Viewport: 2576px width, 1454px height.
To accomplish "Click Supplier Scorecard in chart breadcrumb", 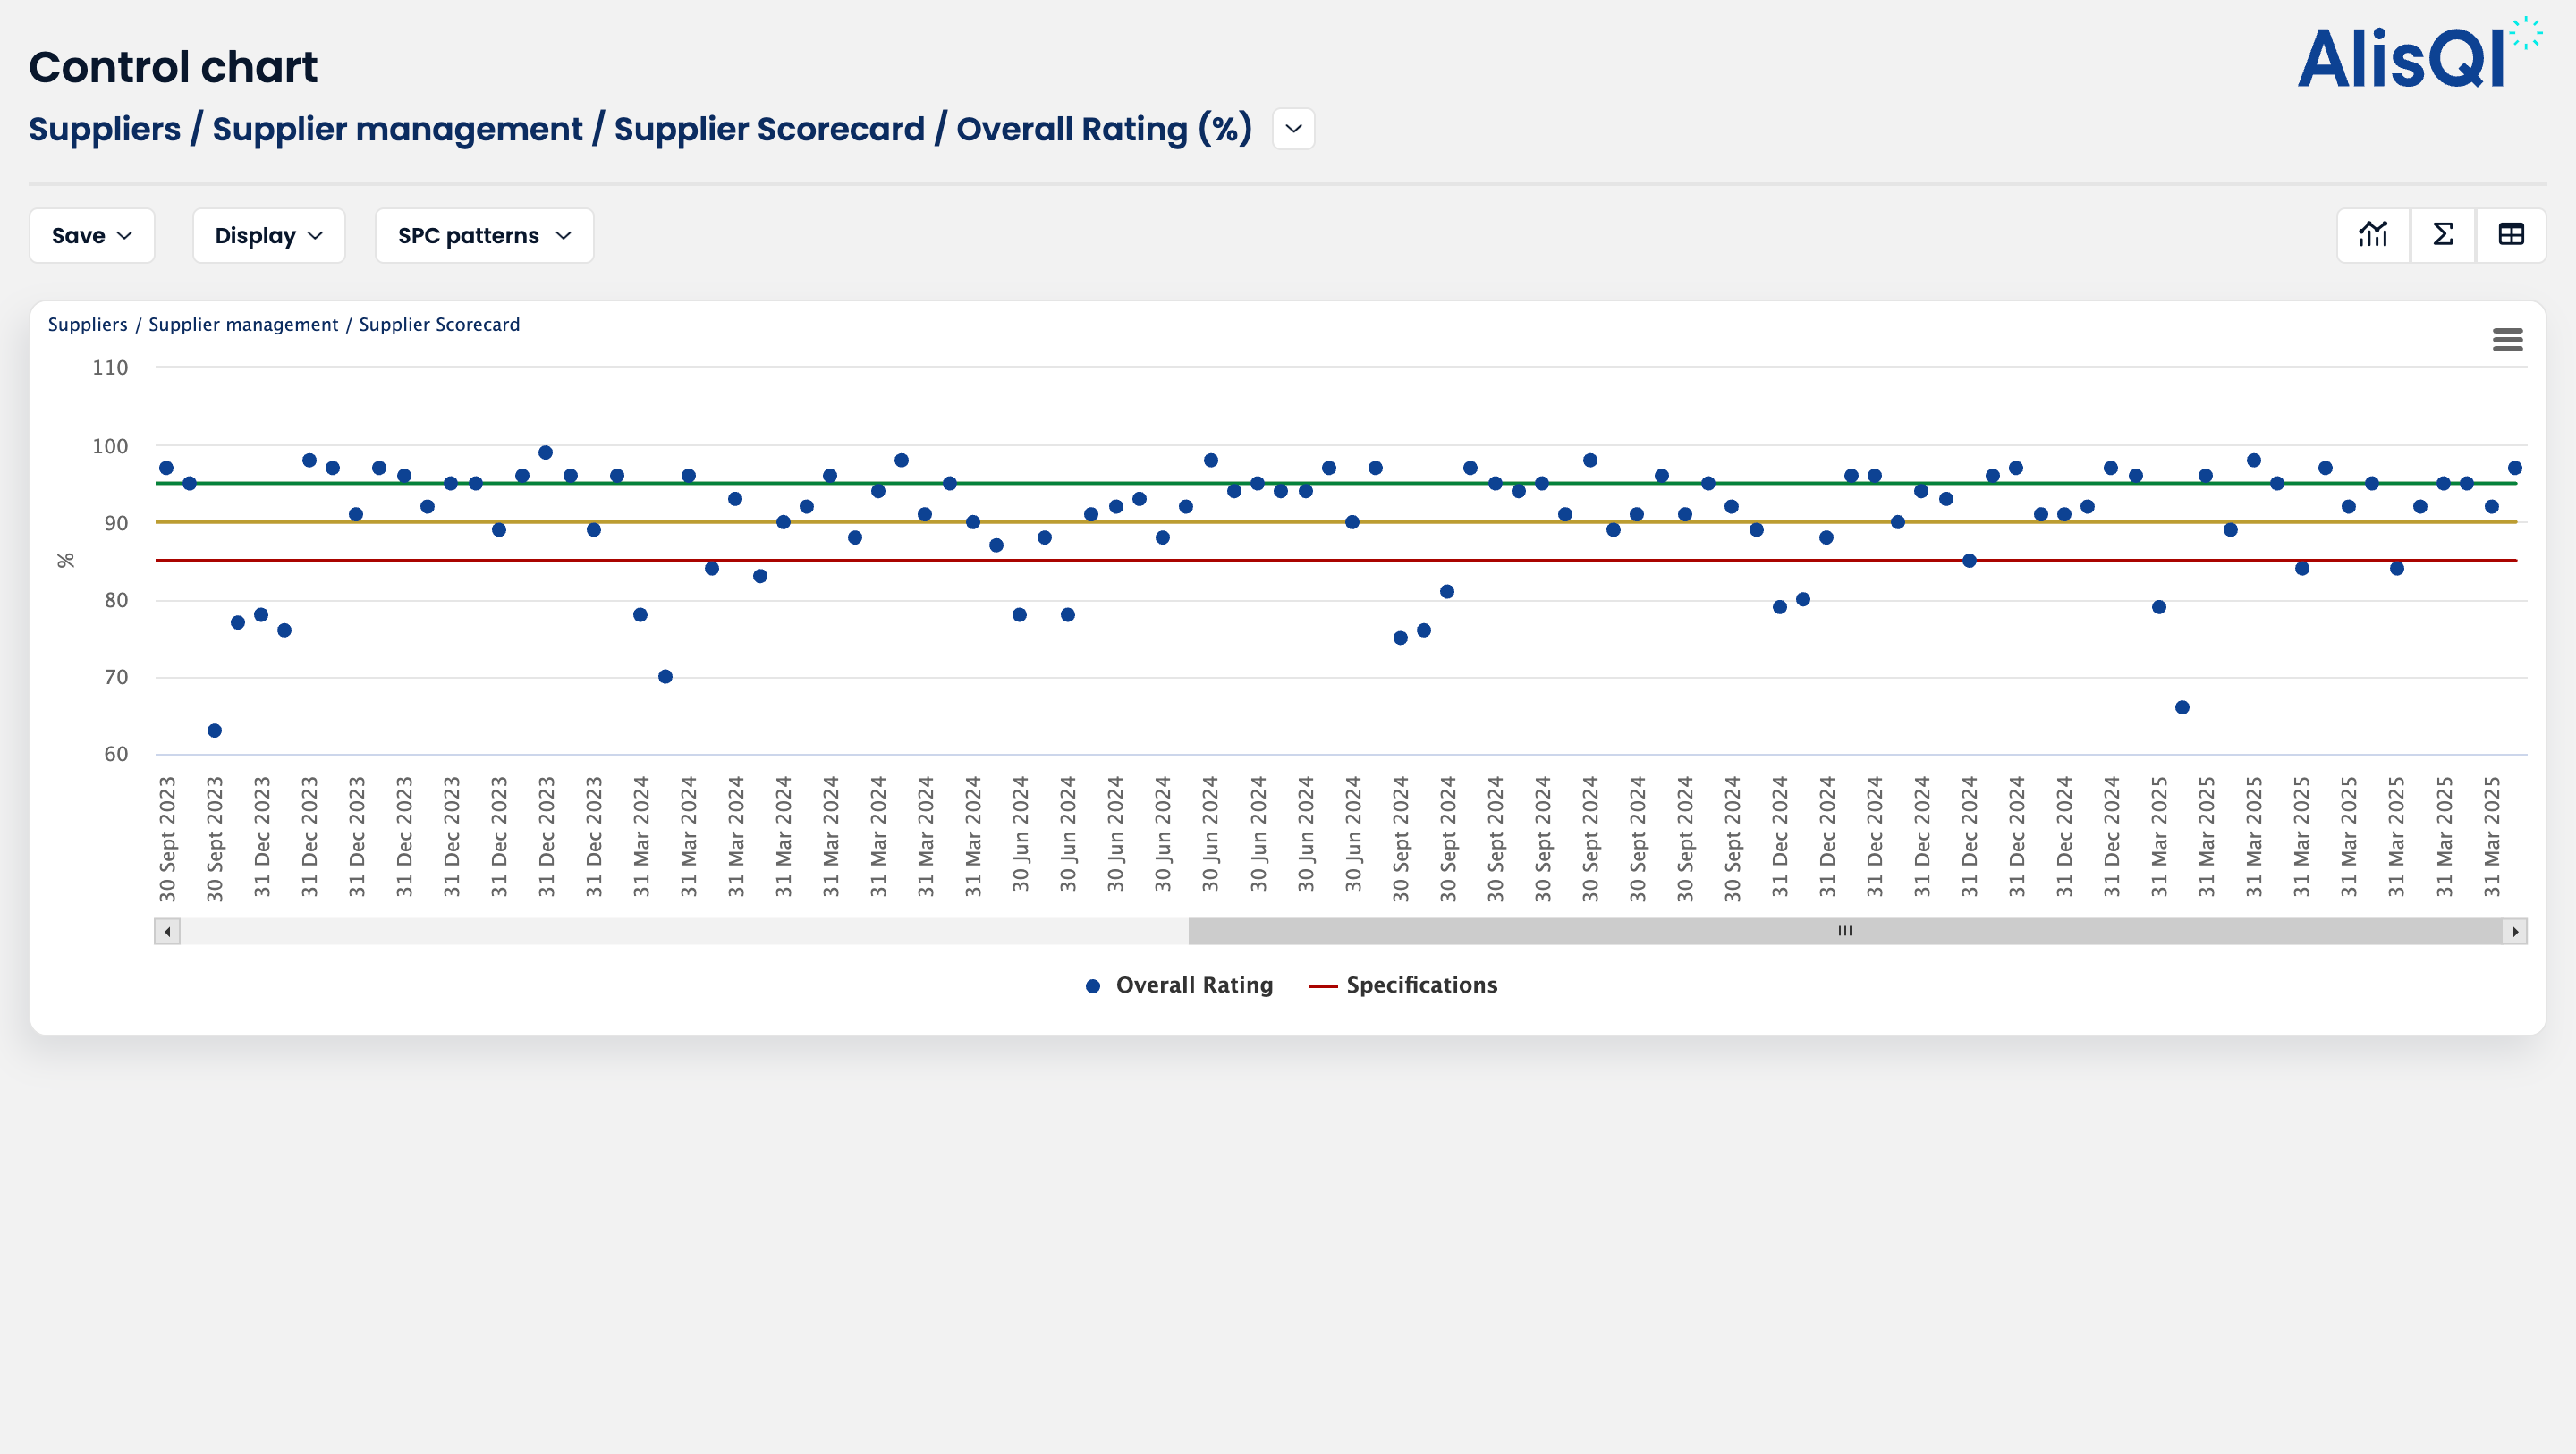I will (x=439, y=325).
